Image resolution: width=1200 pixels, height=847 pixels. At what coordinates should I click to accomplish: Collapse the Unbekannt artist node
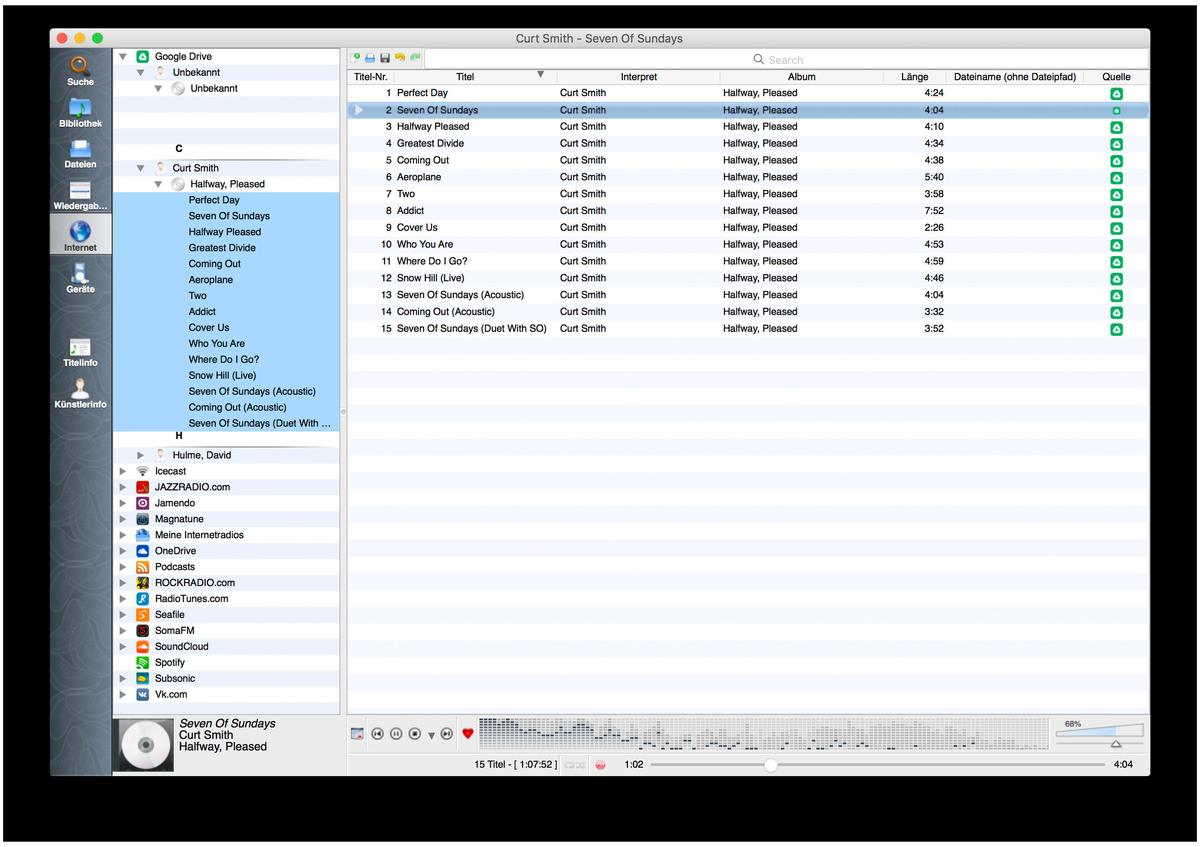(141, 73)
